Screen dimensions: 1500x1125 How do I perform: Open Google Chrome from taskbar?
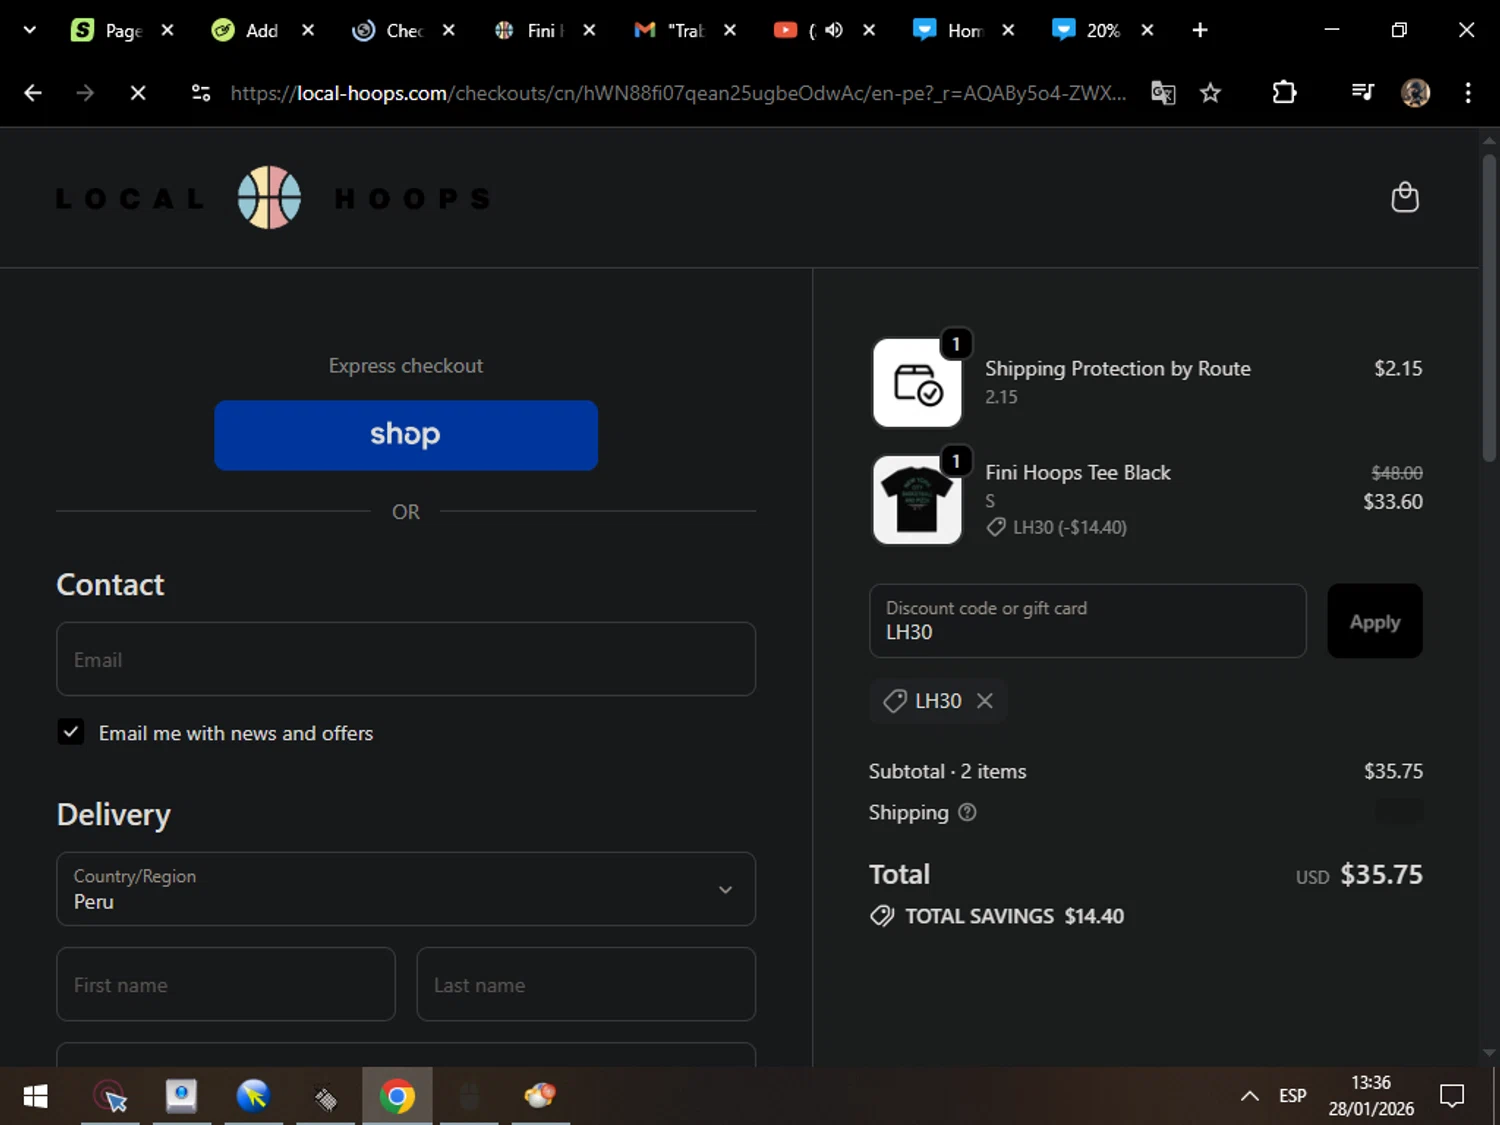coord(397,1096)
